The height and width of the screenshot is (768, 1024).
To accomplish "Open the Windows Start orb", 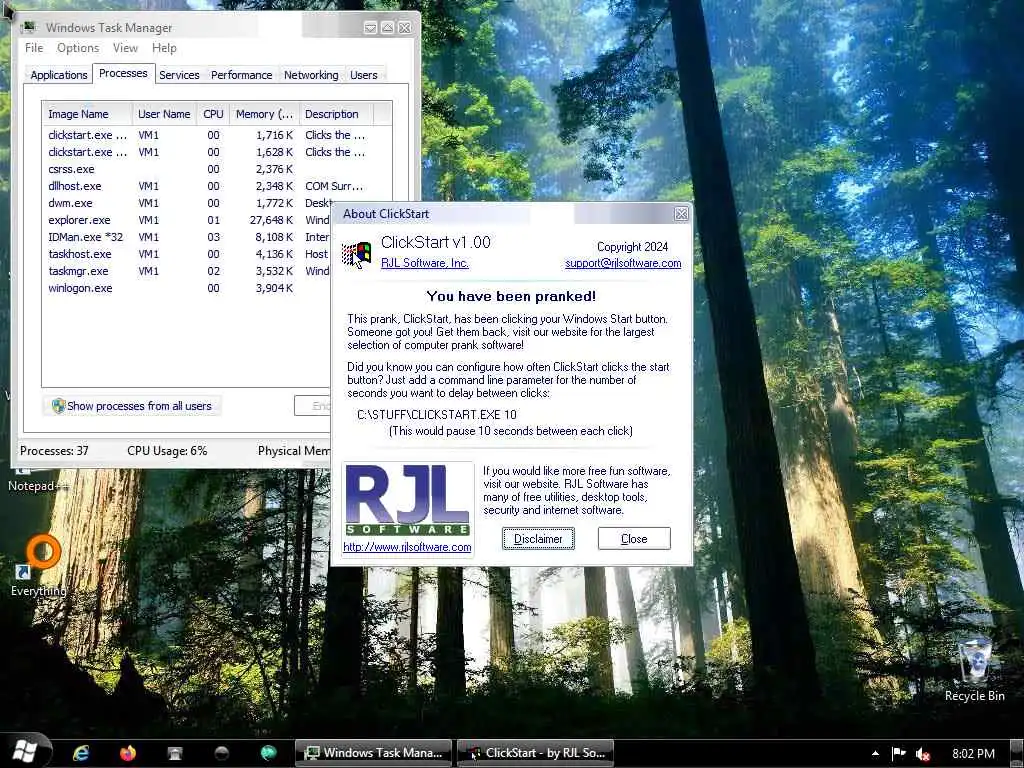I will (25, 751).
